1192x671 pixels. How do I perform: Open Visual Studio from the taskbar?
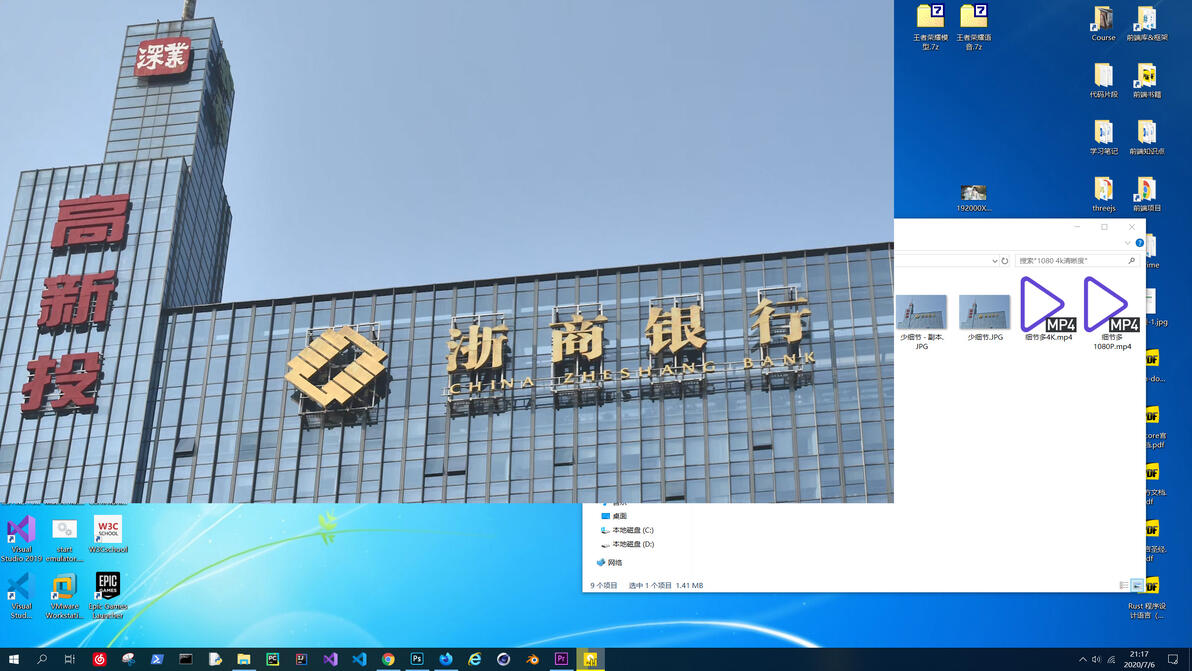[330, 660]
